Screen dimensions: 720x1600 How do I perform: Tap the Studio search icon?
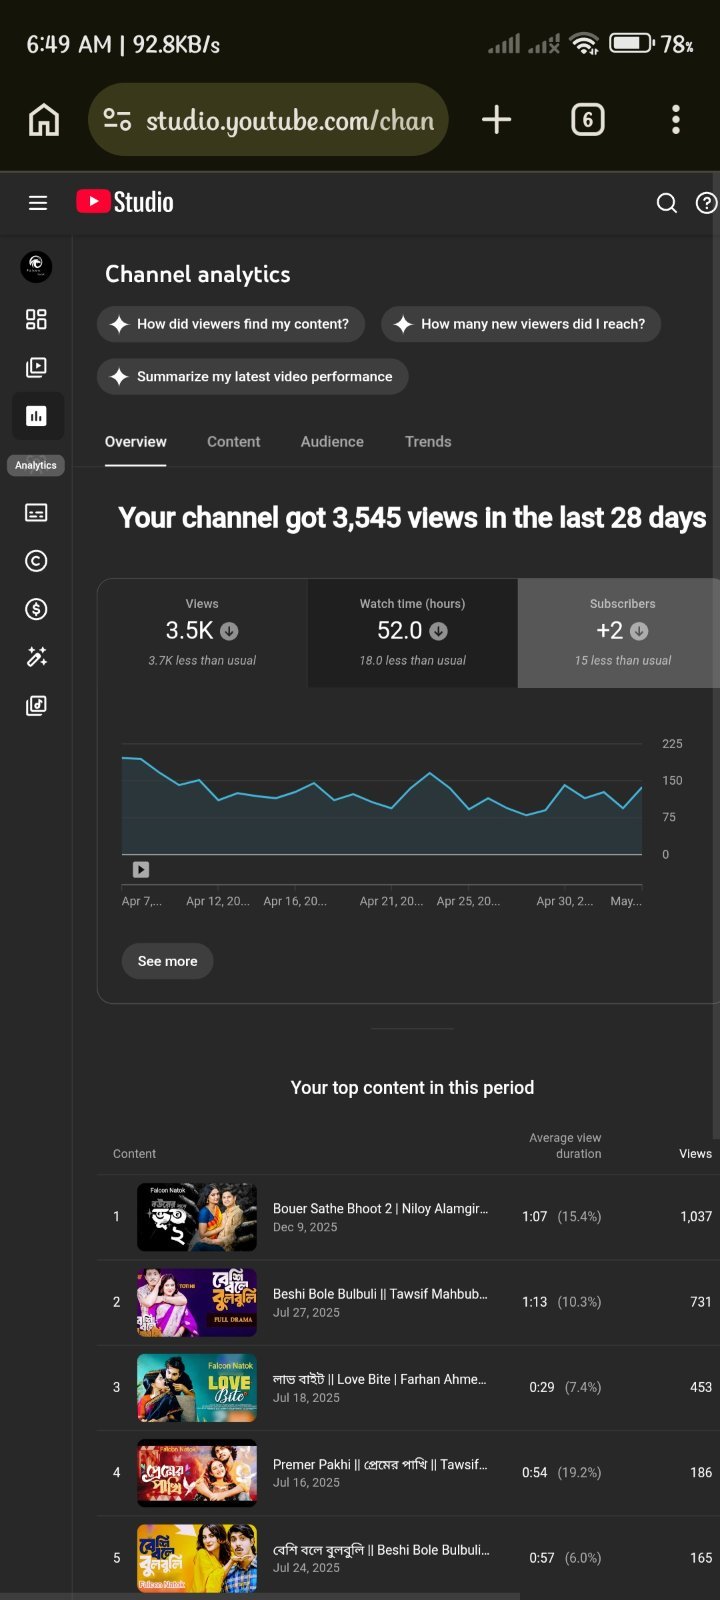(x=667, y=203)
